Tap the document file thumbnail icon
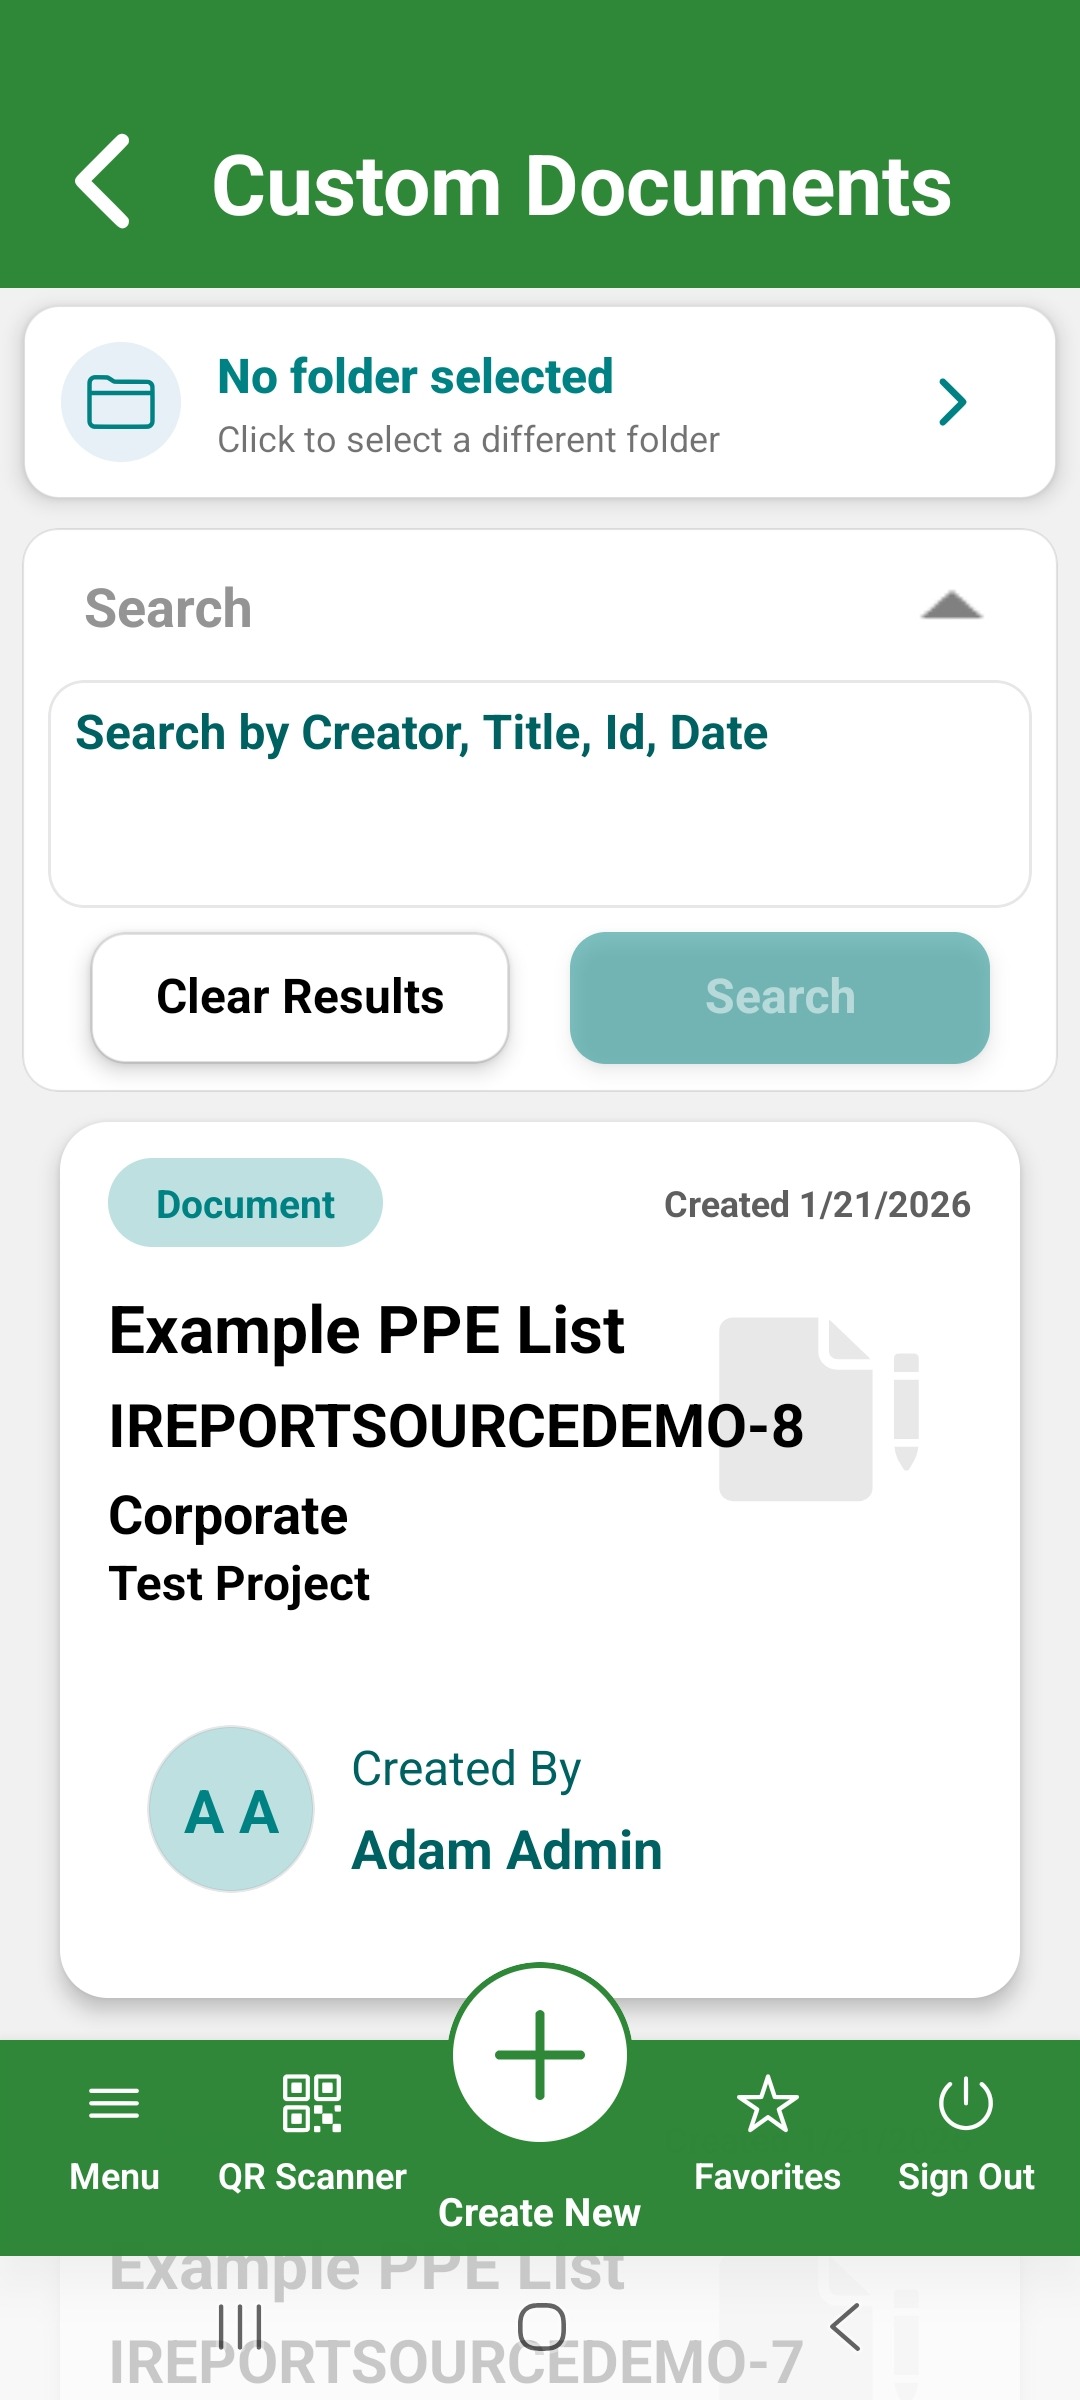1080x2400 pixels. click(818, 1408)
